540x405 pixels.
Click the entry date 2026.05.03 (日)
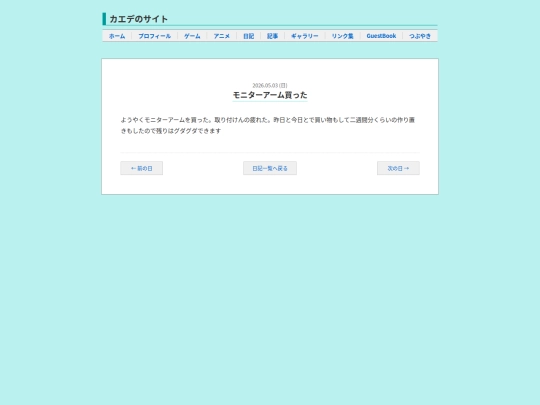coord(270,85)
